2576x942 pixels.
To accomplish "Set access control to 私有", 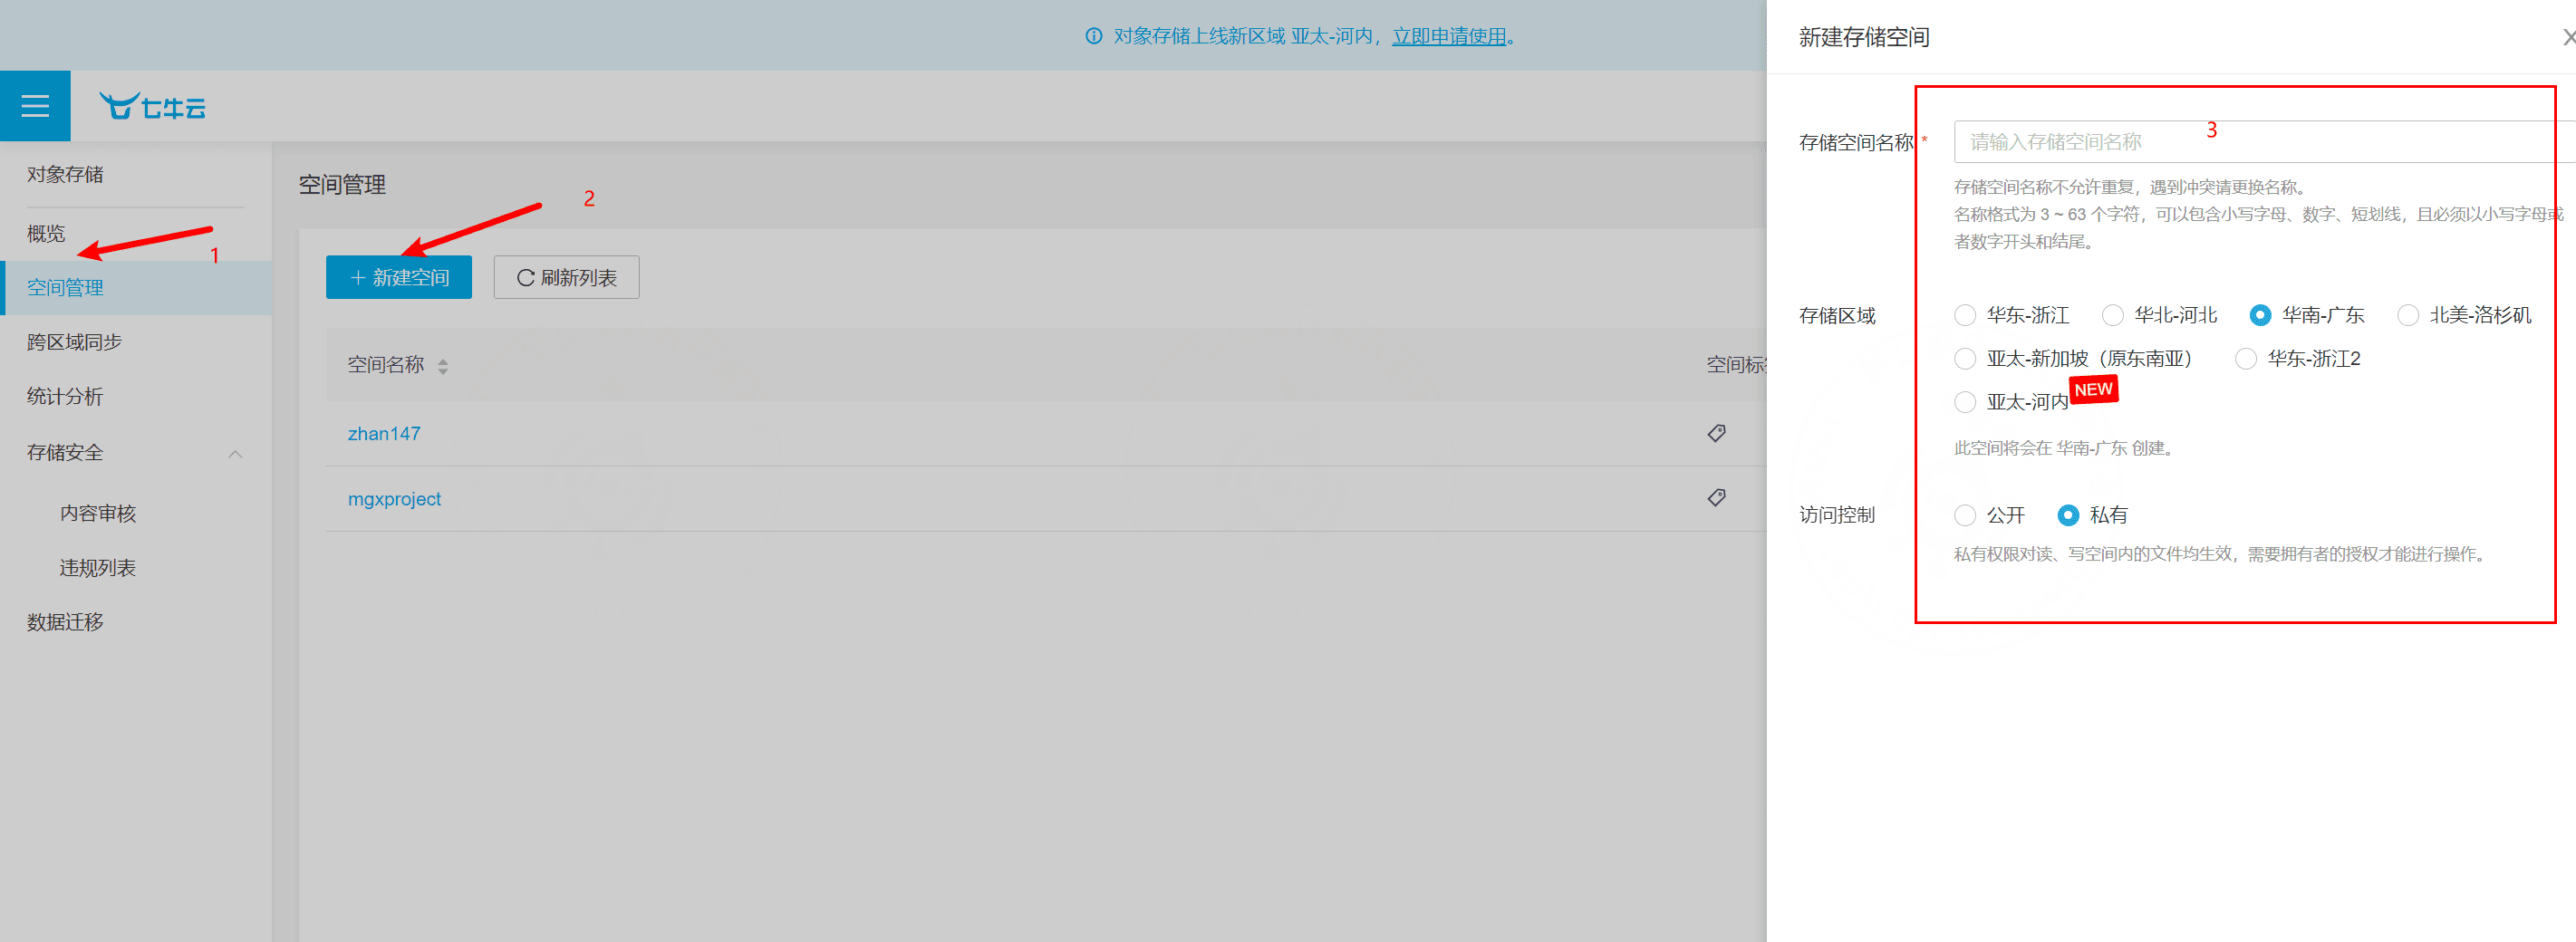I will click(2068, 515).
